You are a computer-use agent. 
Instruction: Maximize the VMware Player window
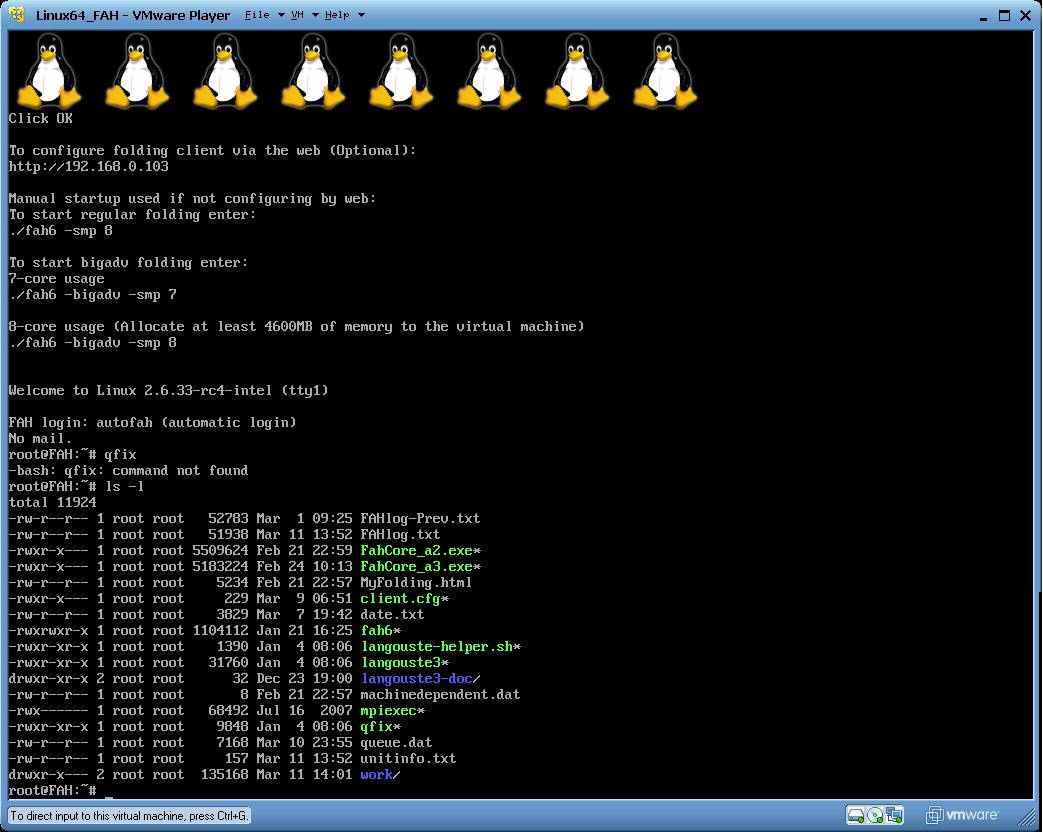(1004, 15)
